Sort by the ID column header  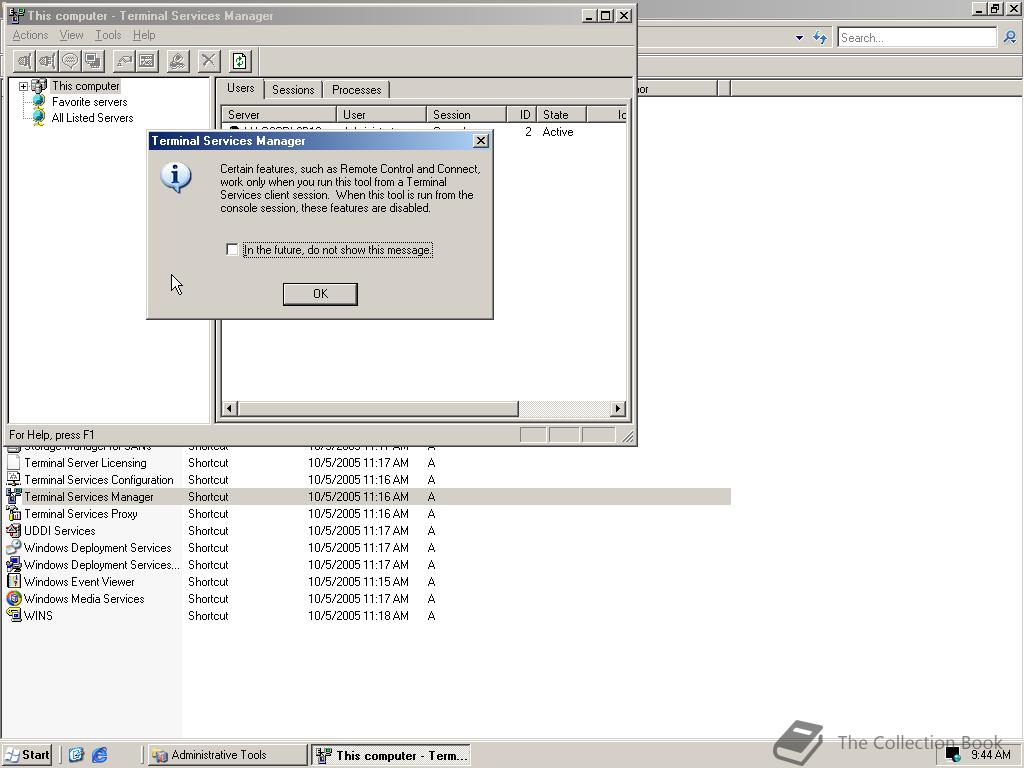tap(522, 114)
